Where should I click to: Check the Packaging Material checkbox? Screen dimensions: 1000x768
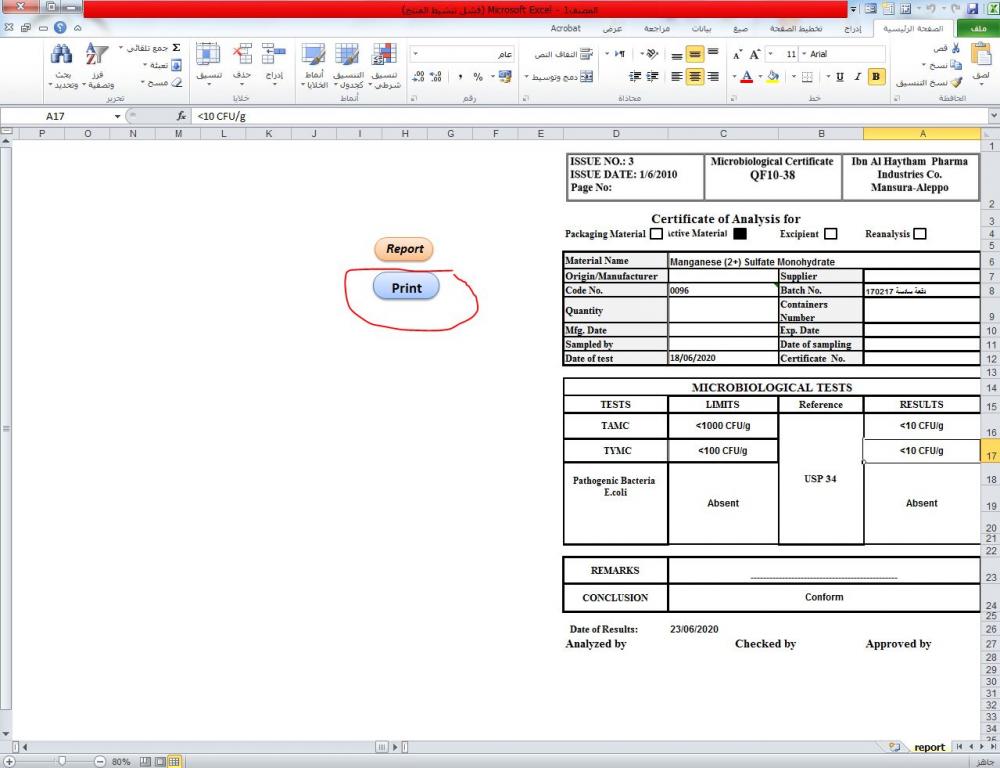(x=656, y=234)
